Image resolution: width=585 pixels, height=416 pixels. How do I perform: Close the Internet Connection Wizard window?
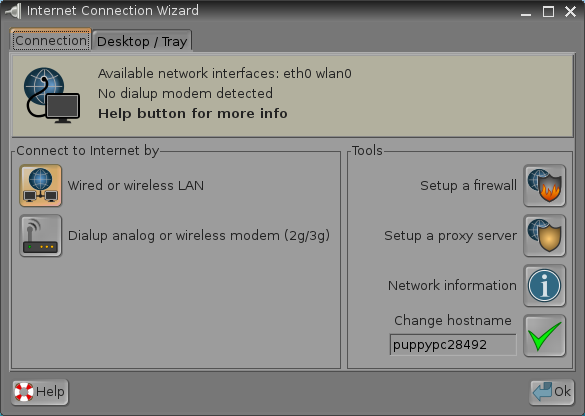[570, 12]
